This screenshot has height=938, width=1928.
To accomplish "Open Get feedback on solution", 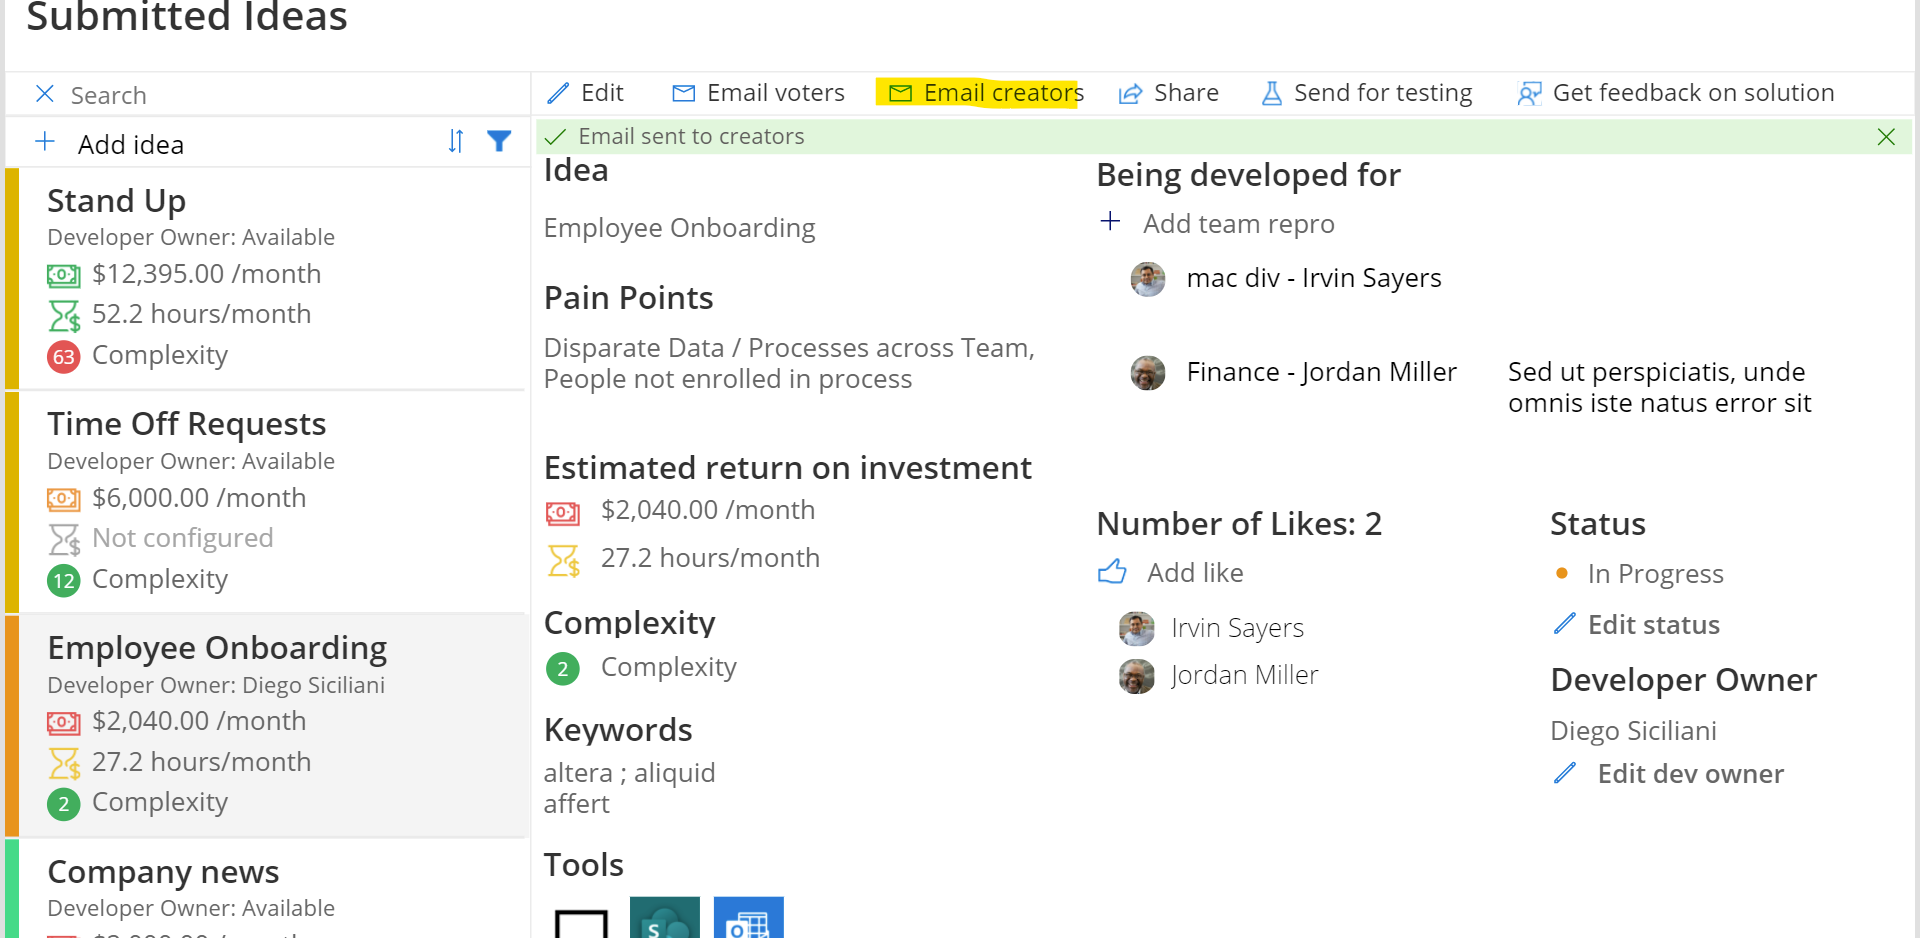I will [x=1675, y=92].
